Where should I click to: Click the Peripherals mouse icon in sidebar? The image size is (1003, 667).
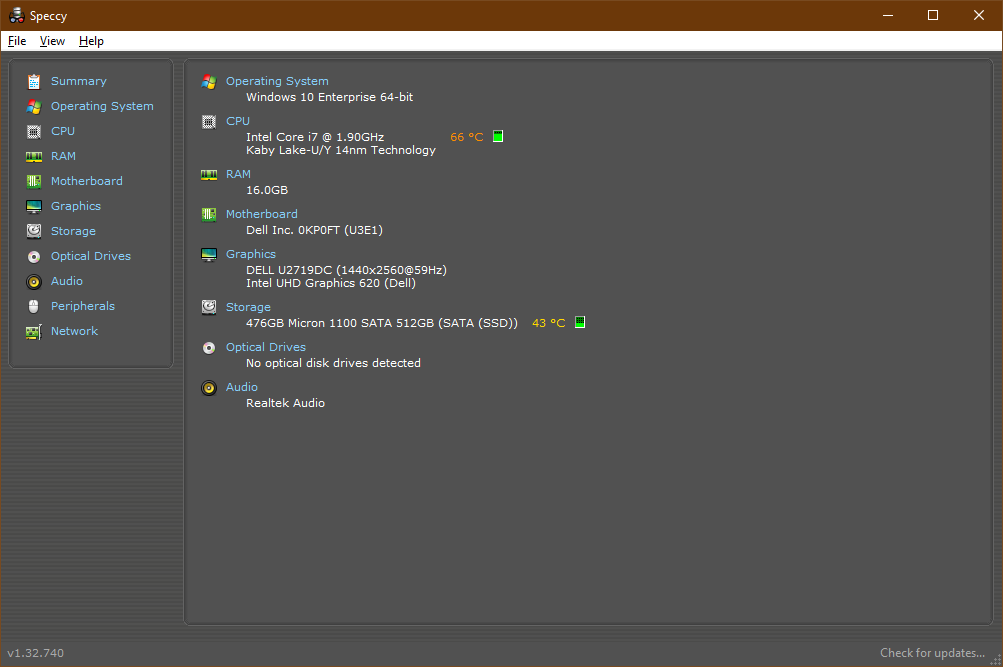34,306
